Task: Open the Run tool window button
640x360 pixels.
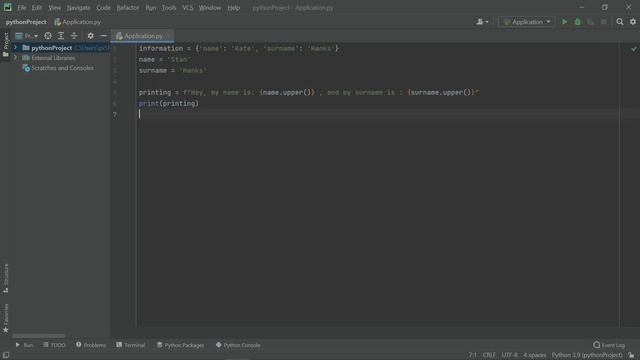Action: pyautogui.click(x=24, y=345)
